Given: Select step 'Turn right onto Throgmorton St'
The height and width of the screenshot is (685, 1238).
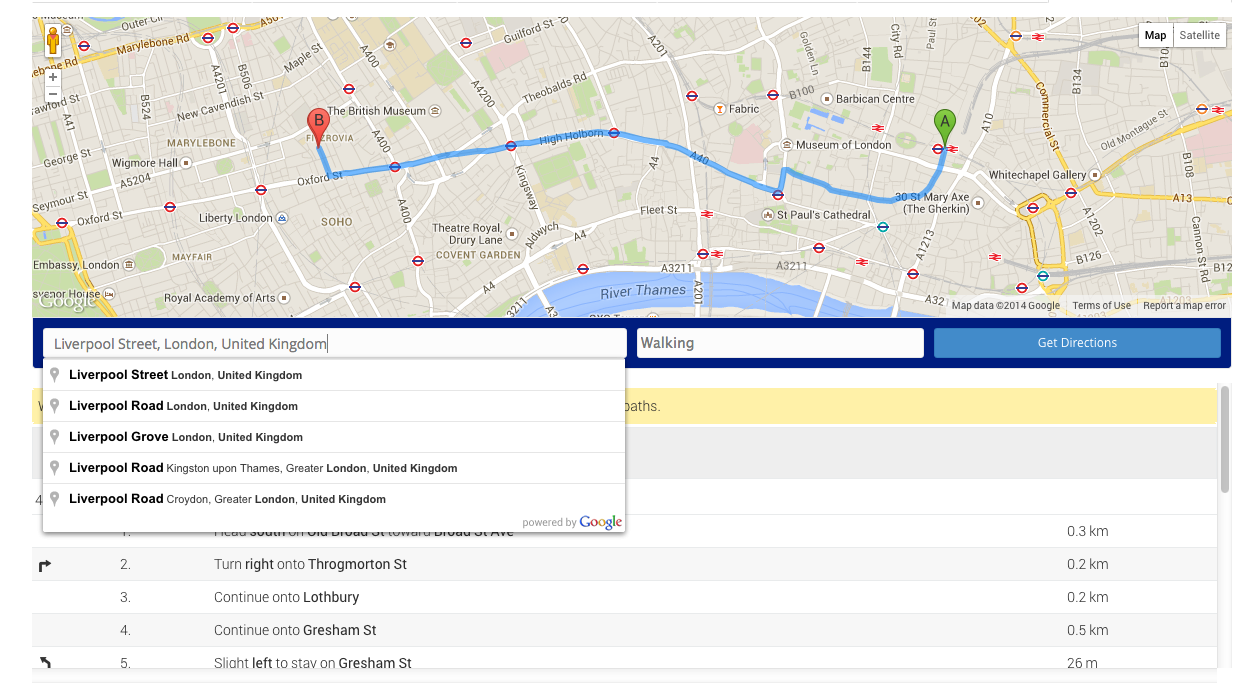Looking at the screenshot, I should [310, 564].
